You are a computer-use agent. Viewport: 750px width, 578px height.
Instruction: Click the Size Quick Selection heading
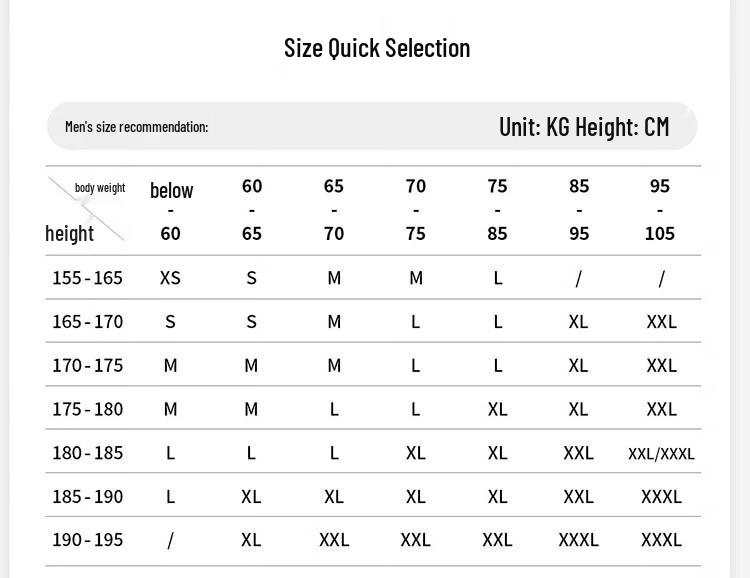coord(377,48)
